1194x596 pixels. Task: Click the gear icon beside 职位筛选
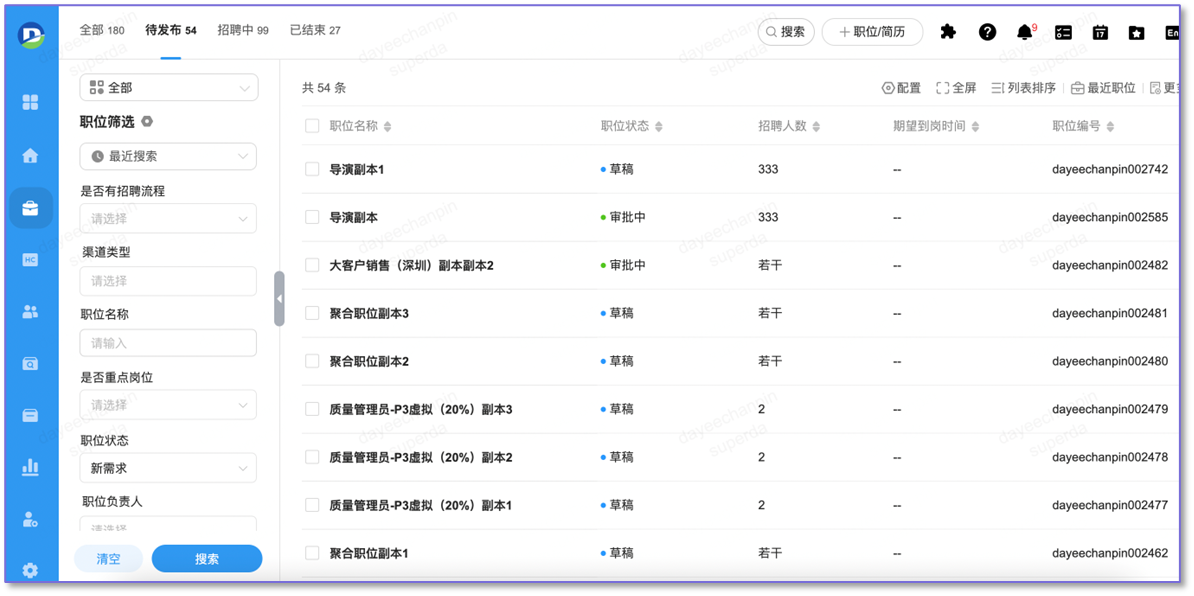coord(147,122)
